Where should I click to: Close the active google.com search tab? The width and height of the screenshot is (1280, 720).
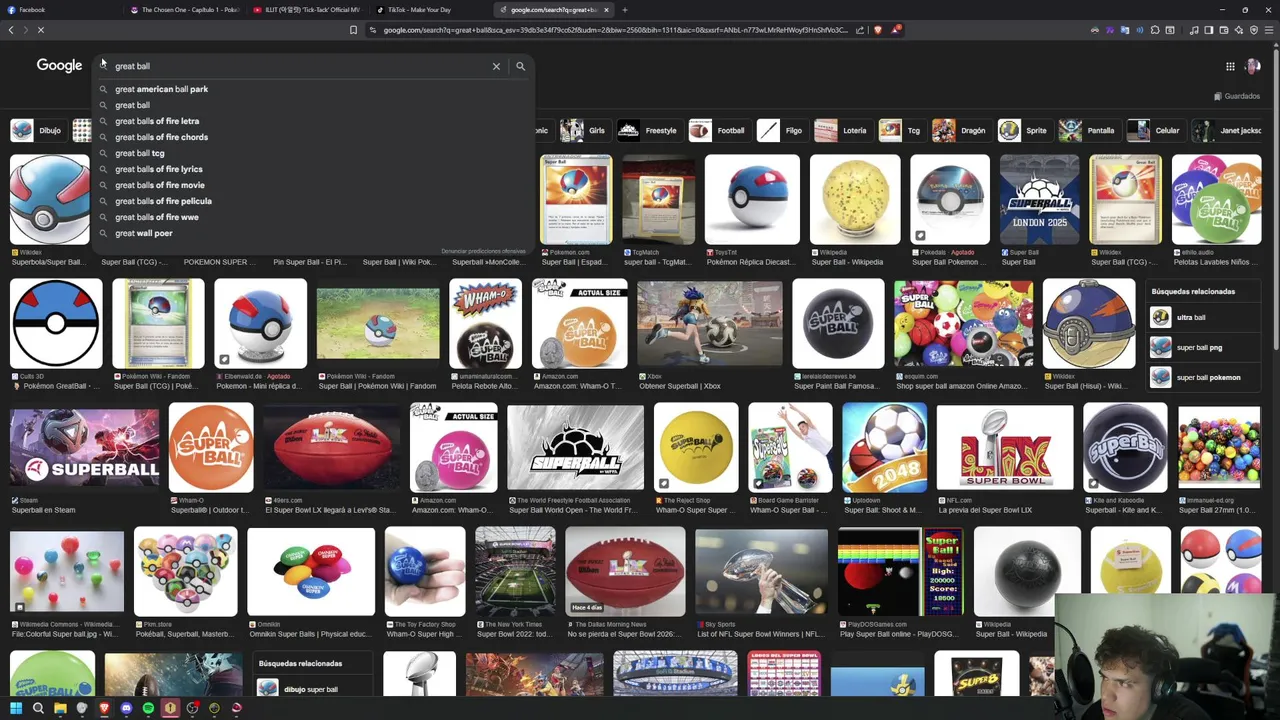[606, 10]
